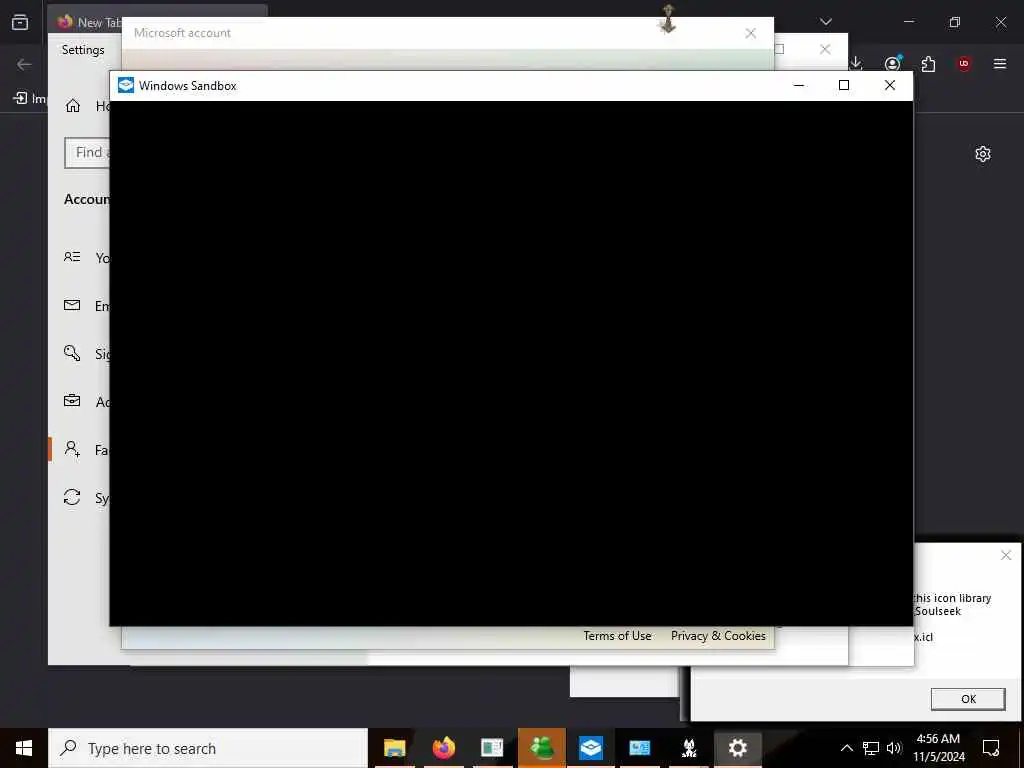Viewport: 1024px width, 768px height.
Task: Open the Import bookmarks toolbar item
Action: coord(29,99)
